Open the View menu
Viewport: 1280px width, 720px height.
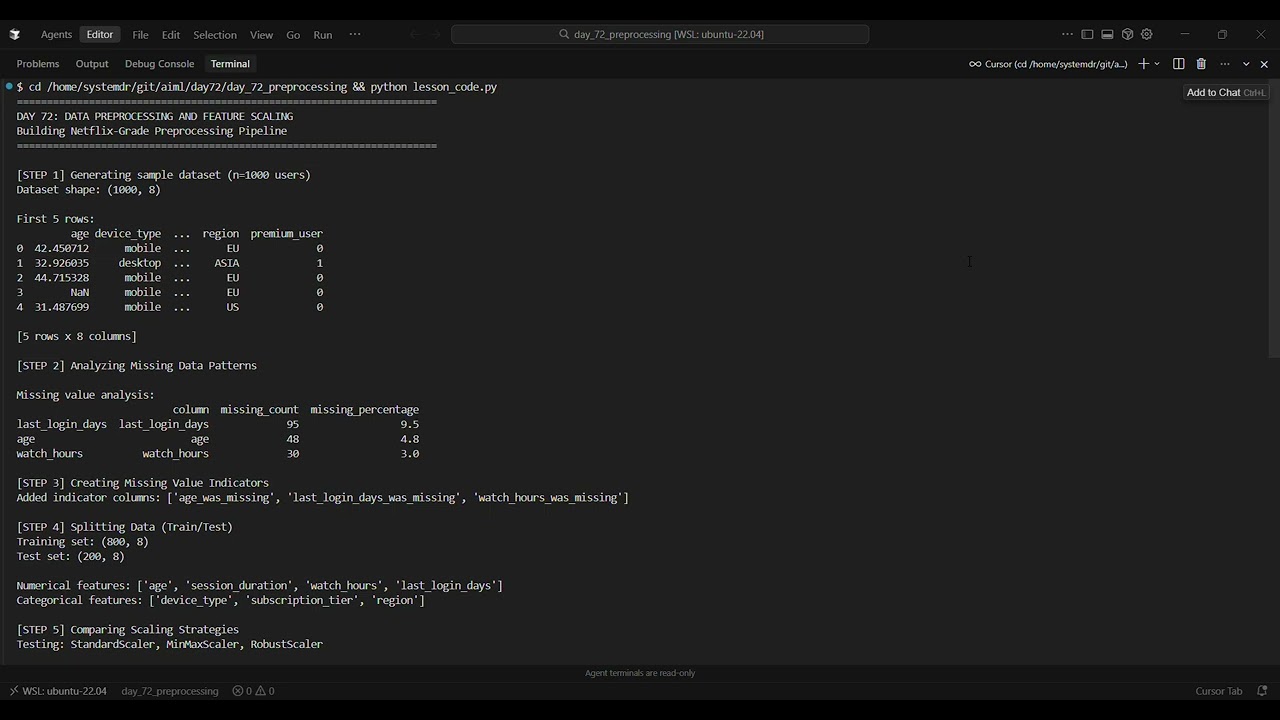(261, 35)
